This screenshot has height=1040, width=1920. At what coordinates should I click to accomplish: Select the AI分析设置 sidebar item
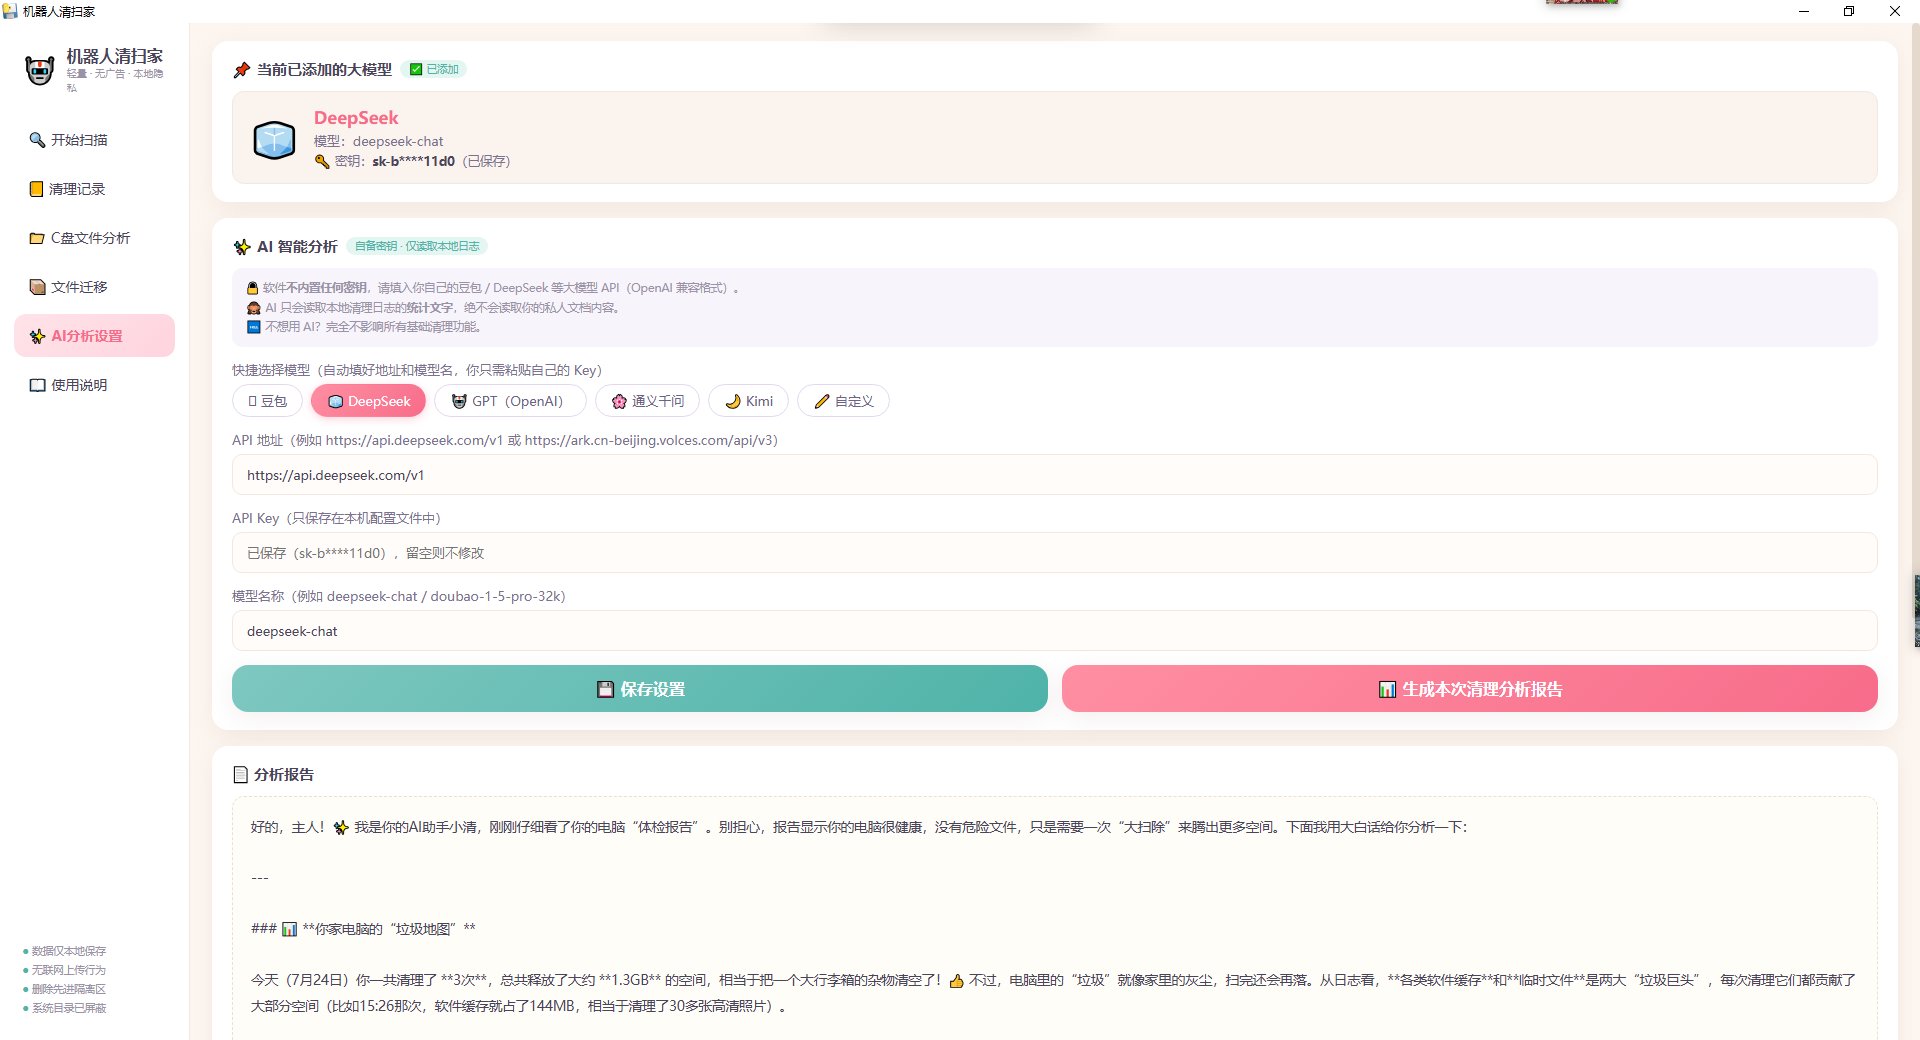pyautogui.click(x=94, y=336)
